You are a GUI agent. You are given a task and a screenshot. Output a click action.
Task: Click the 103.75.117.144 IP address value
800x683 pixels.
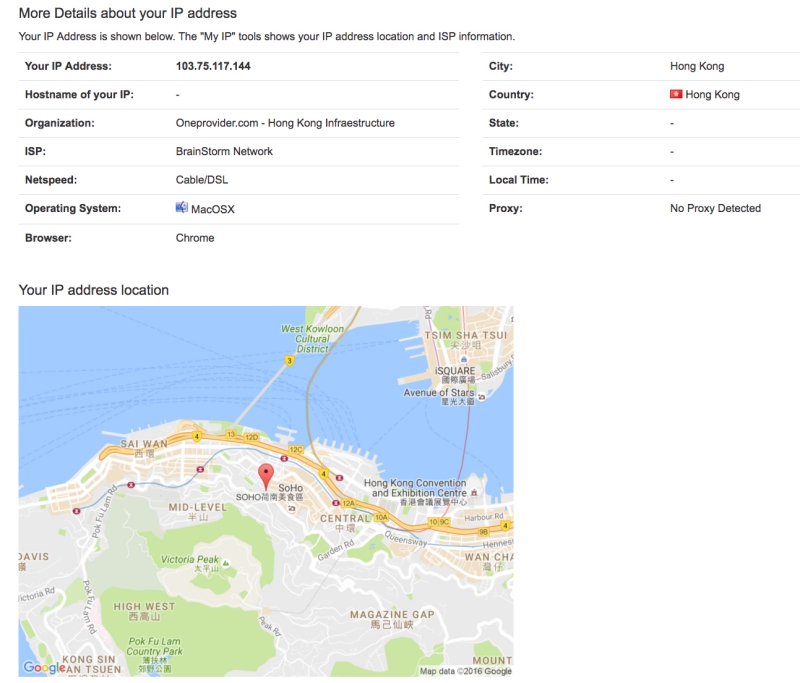(213, 66)
